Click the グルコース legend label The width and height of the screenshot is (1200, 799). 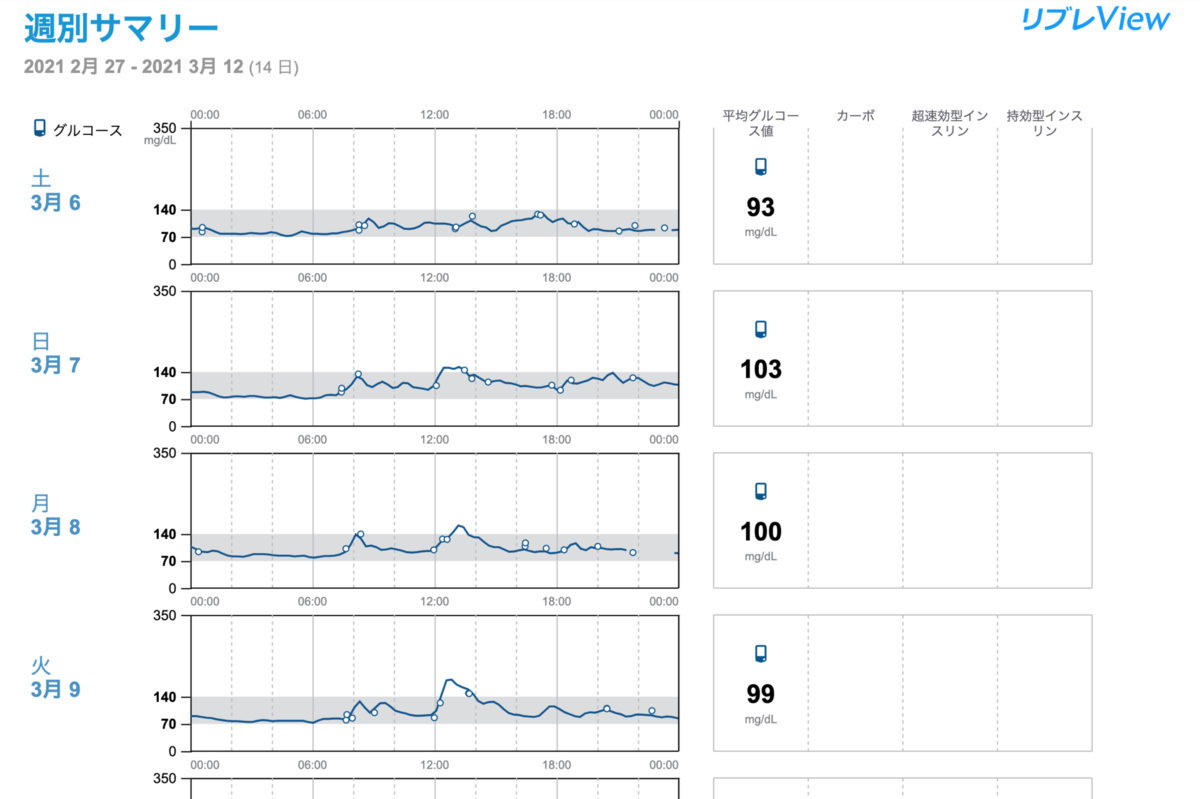coord(88,130)
